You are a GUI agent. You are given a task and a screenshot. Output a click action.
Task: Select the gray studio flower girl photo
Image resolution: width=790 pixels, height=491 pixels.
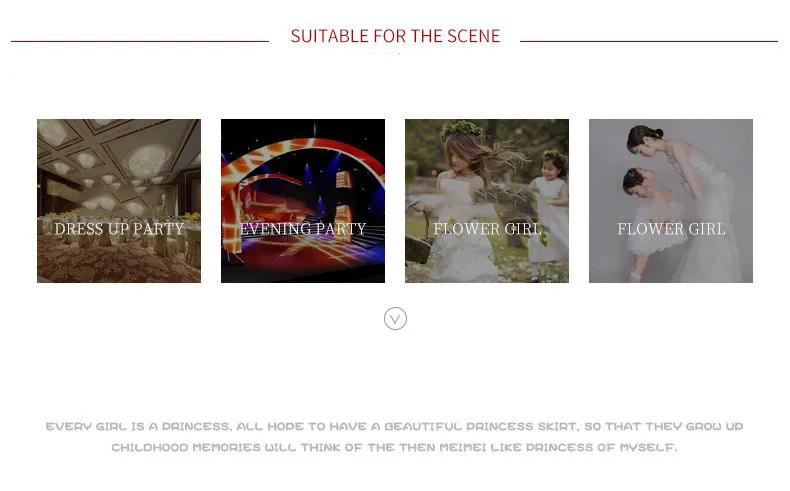tap(671, 201)
